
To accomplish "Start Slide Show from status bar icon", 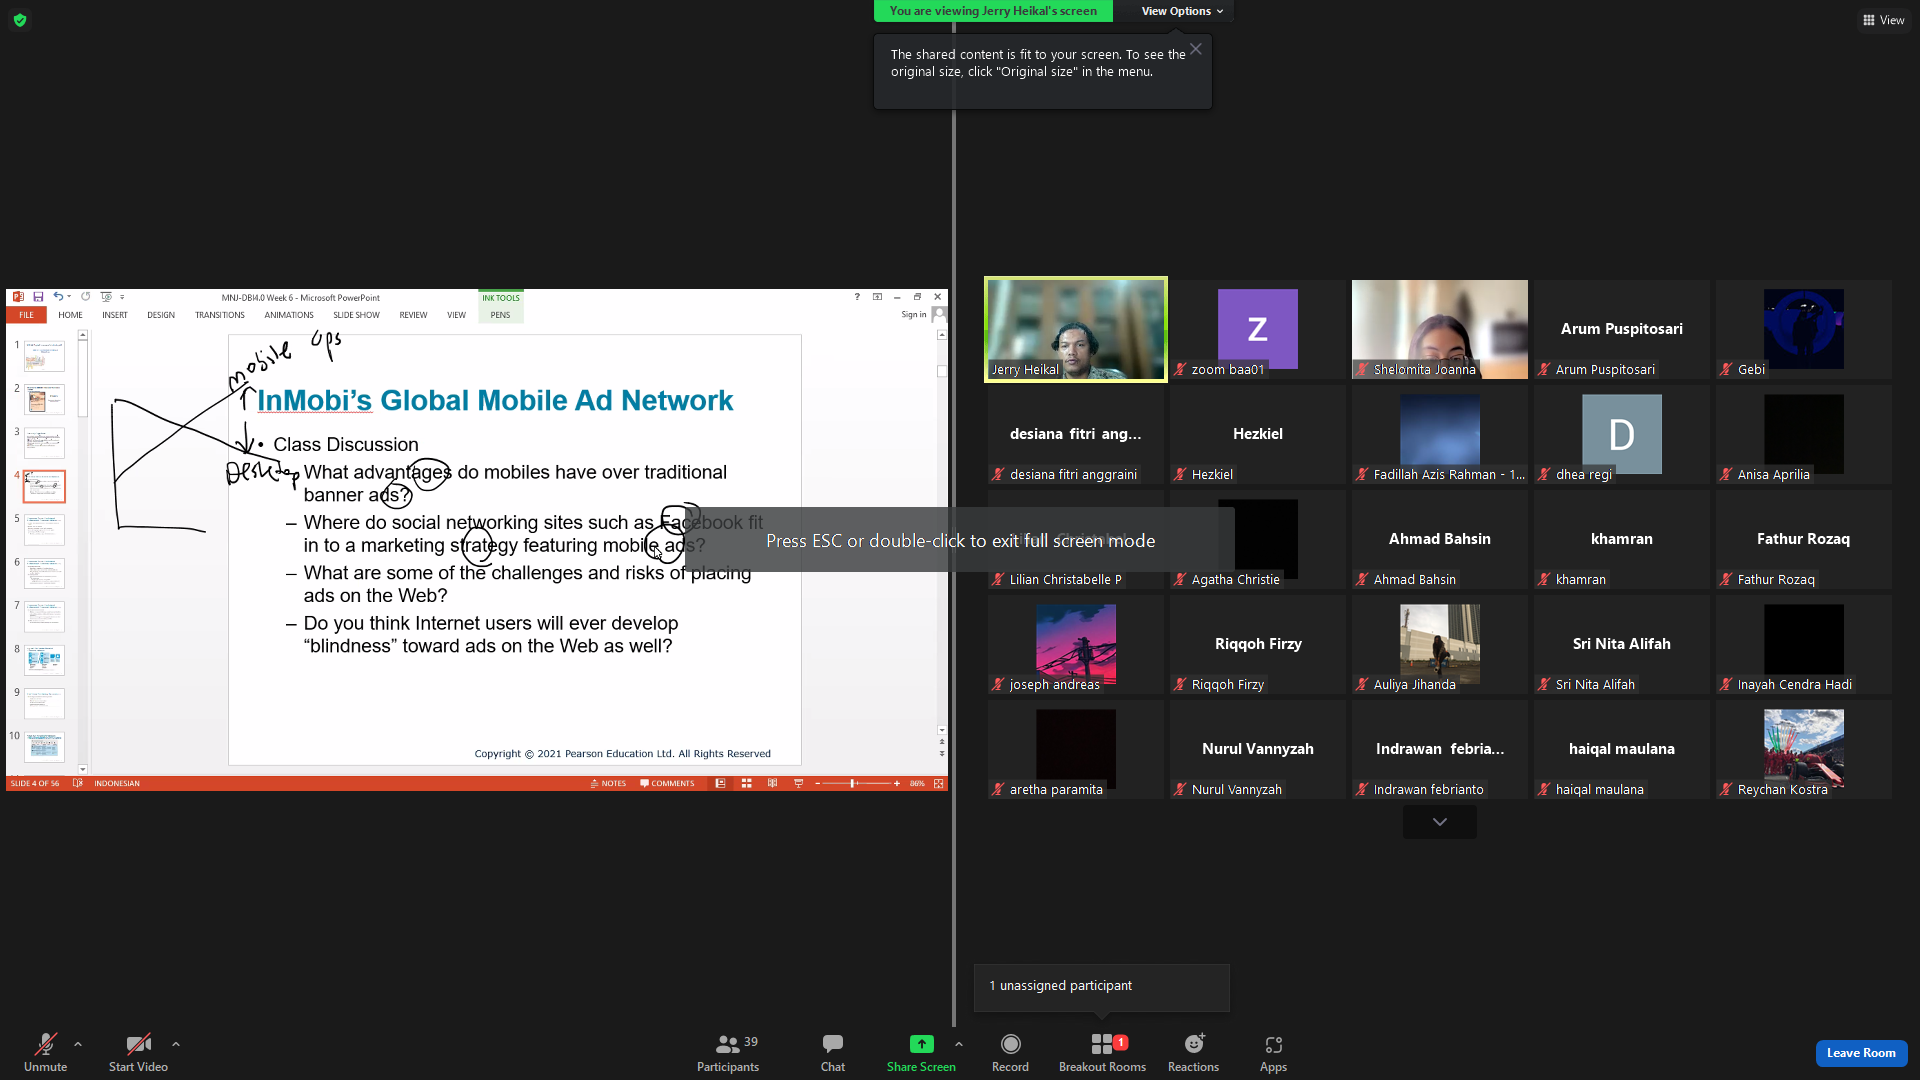I will [x=798, y=784].
